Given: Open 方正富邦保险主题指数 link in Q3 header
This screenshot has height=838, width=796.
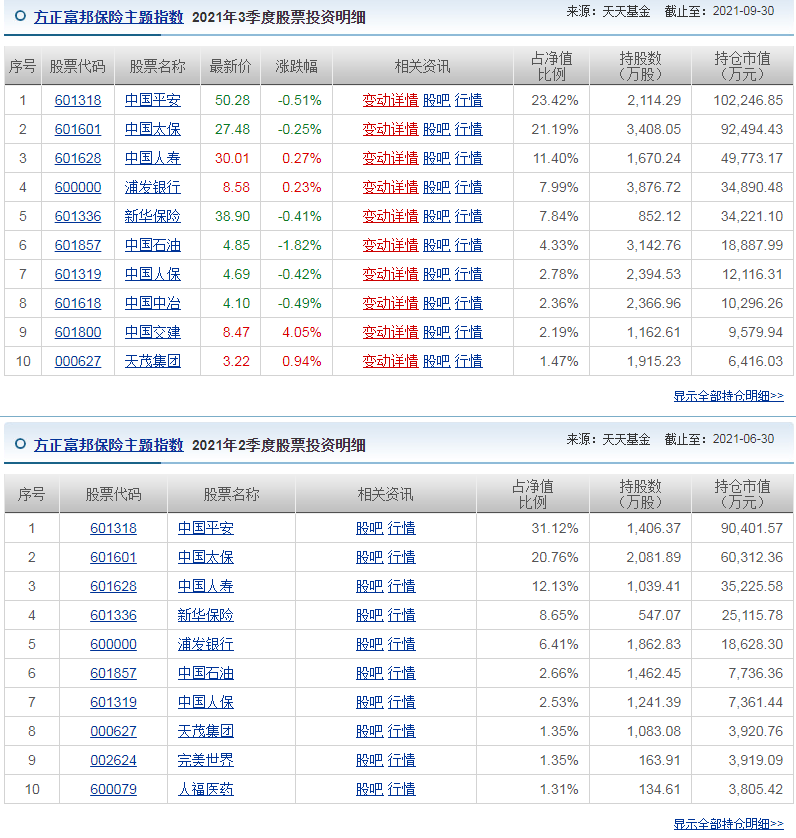Looking at the screenshot, I should pos(109,17).
